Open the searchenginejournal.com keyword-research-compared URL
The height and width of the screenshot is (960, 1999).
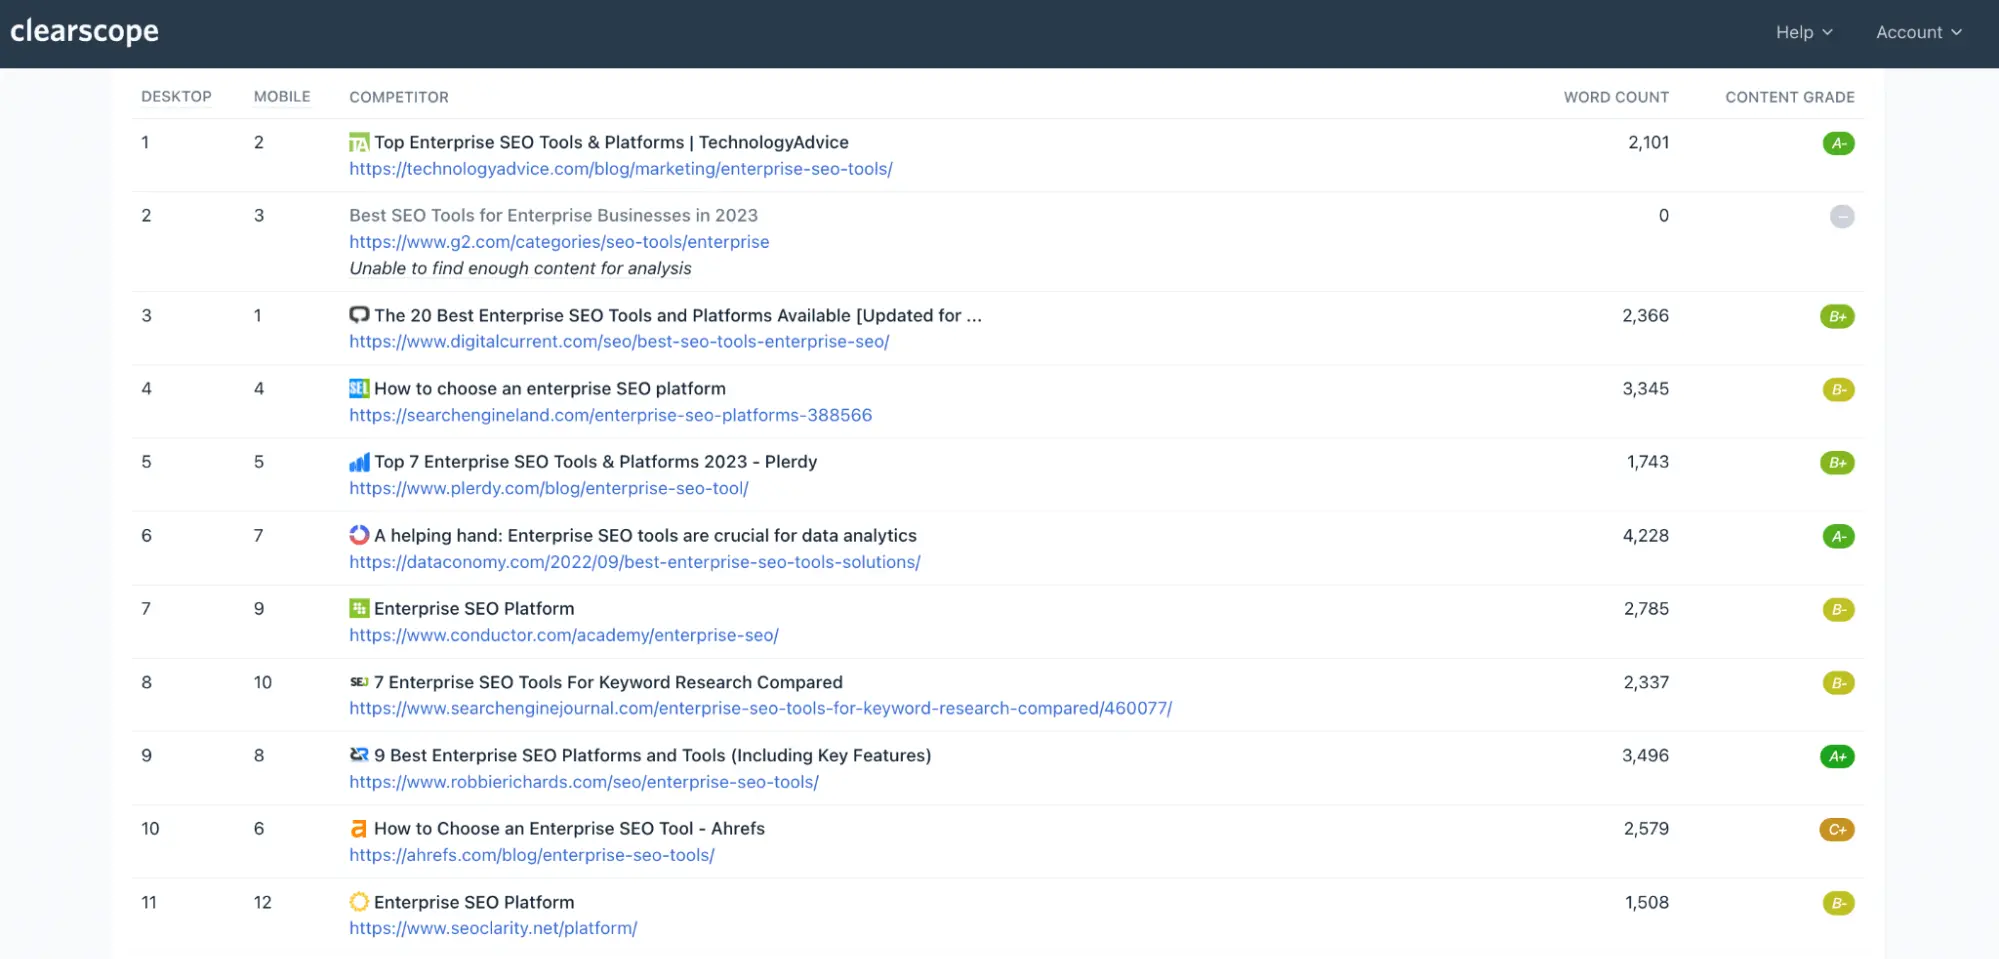(x=761, y=708)
